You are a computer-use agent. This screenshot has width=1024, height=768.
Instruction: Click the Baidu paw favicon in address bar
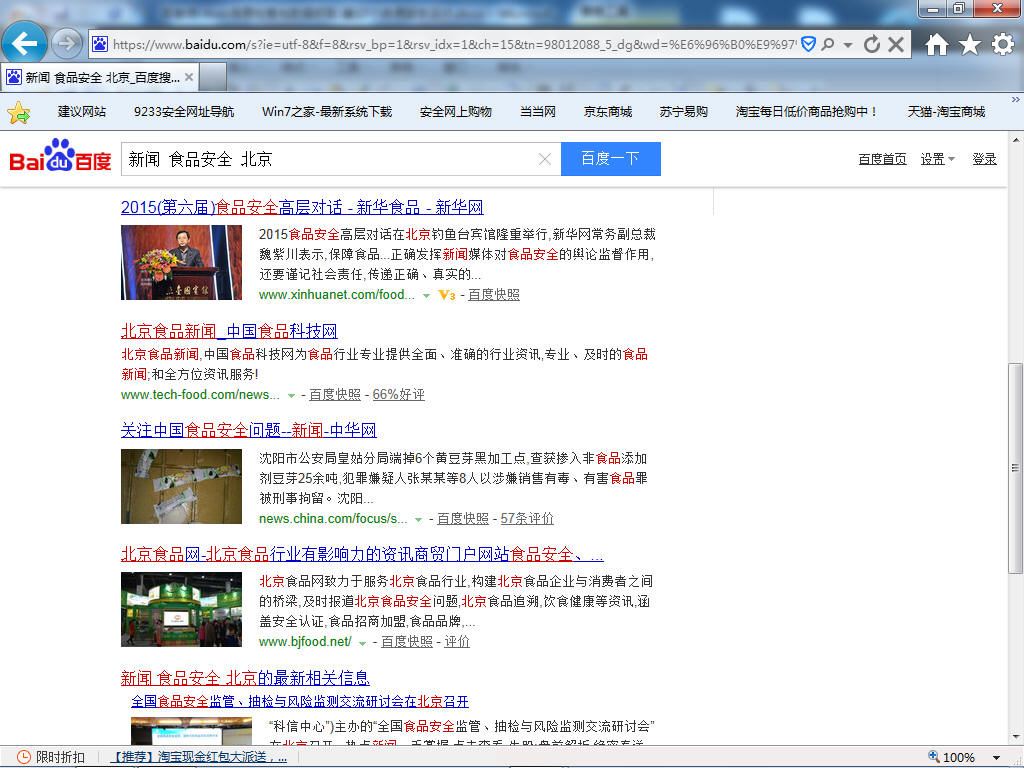point(100,44)
